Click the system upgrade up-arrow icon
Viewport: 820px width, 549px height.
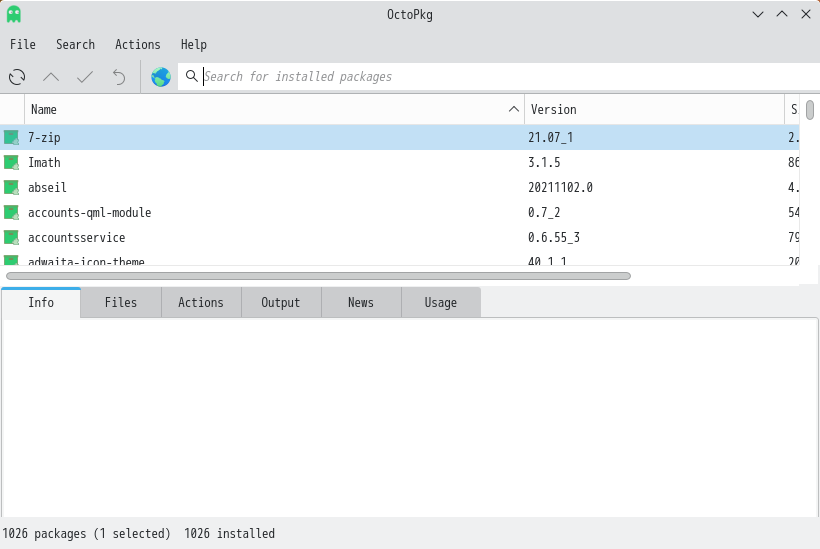click(51, 77)
